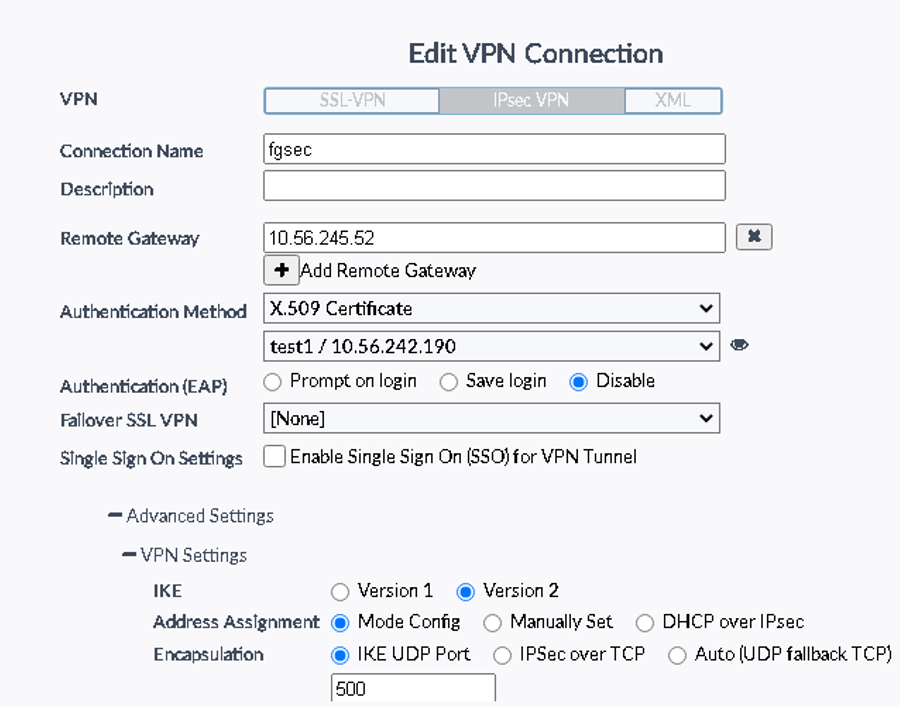
Task: Select IKE Version 1
Action: [340, 591]
